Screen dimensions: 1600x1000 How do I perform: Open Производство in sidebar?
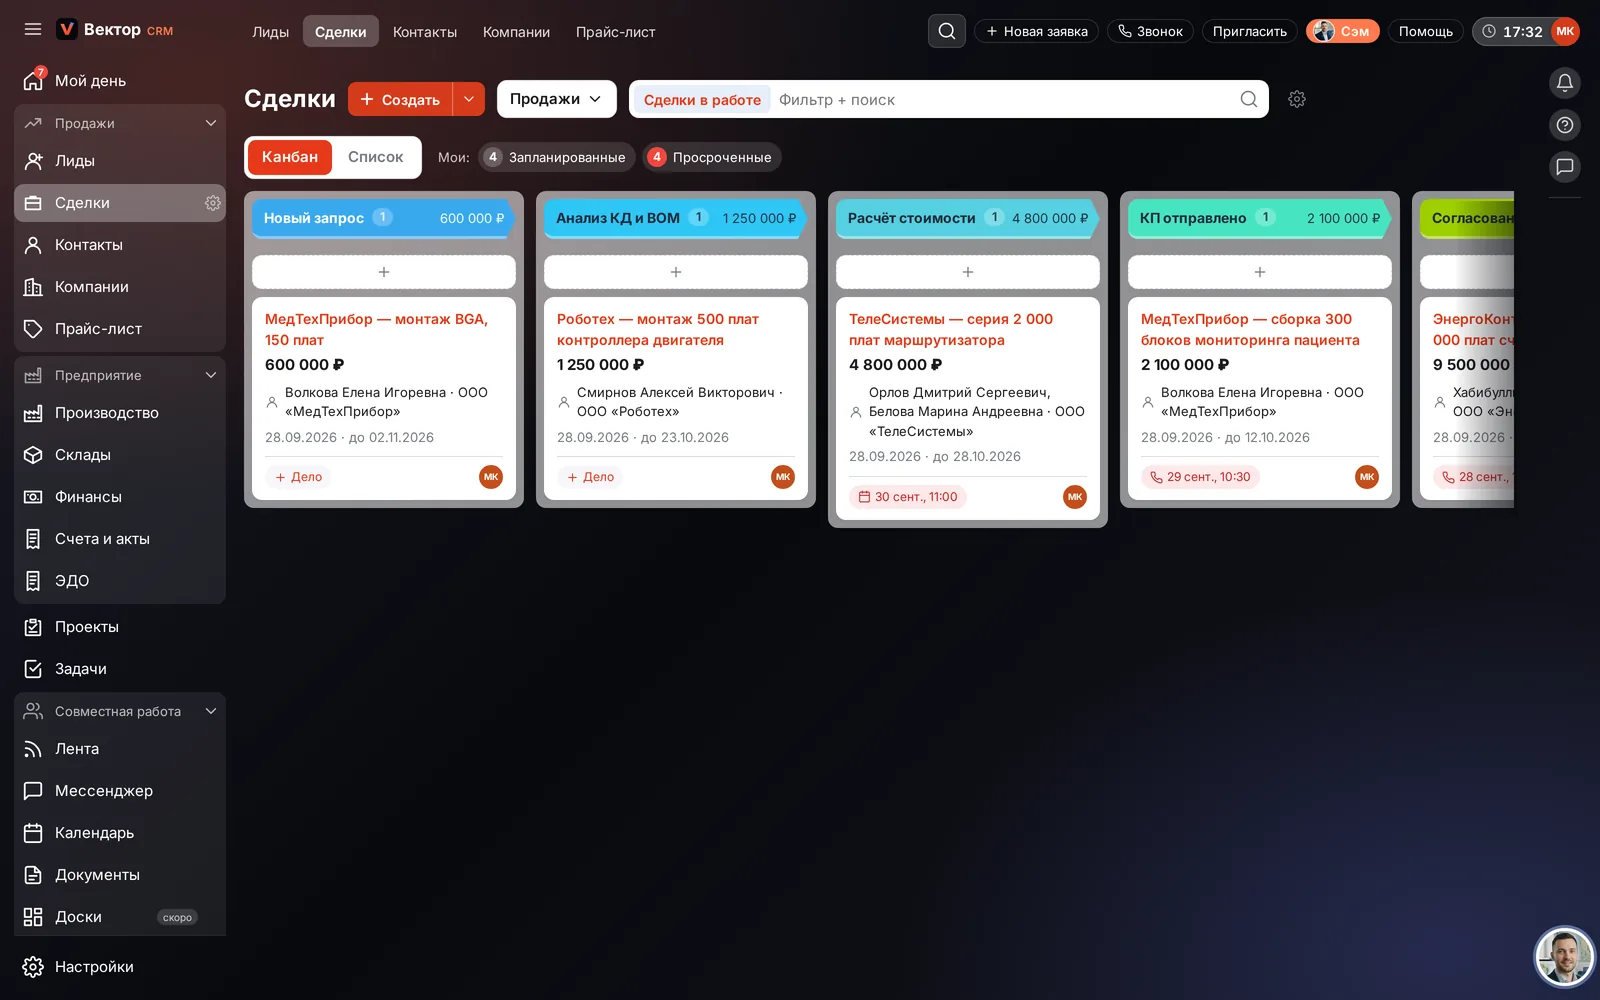coord(120,413)
